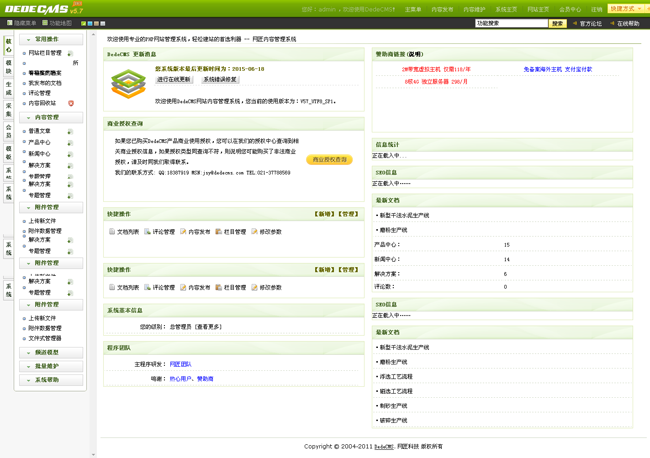The height and width of the screenshot is (458, 650).
Task: Open 内容发布 in the top navigation
Action: (442, 10)
